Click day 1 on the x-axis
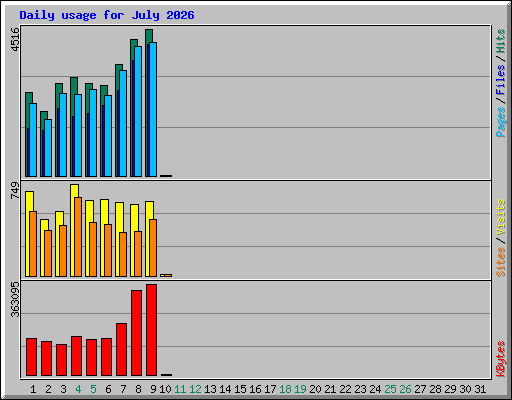 pos(33,389)
